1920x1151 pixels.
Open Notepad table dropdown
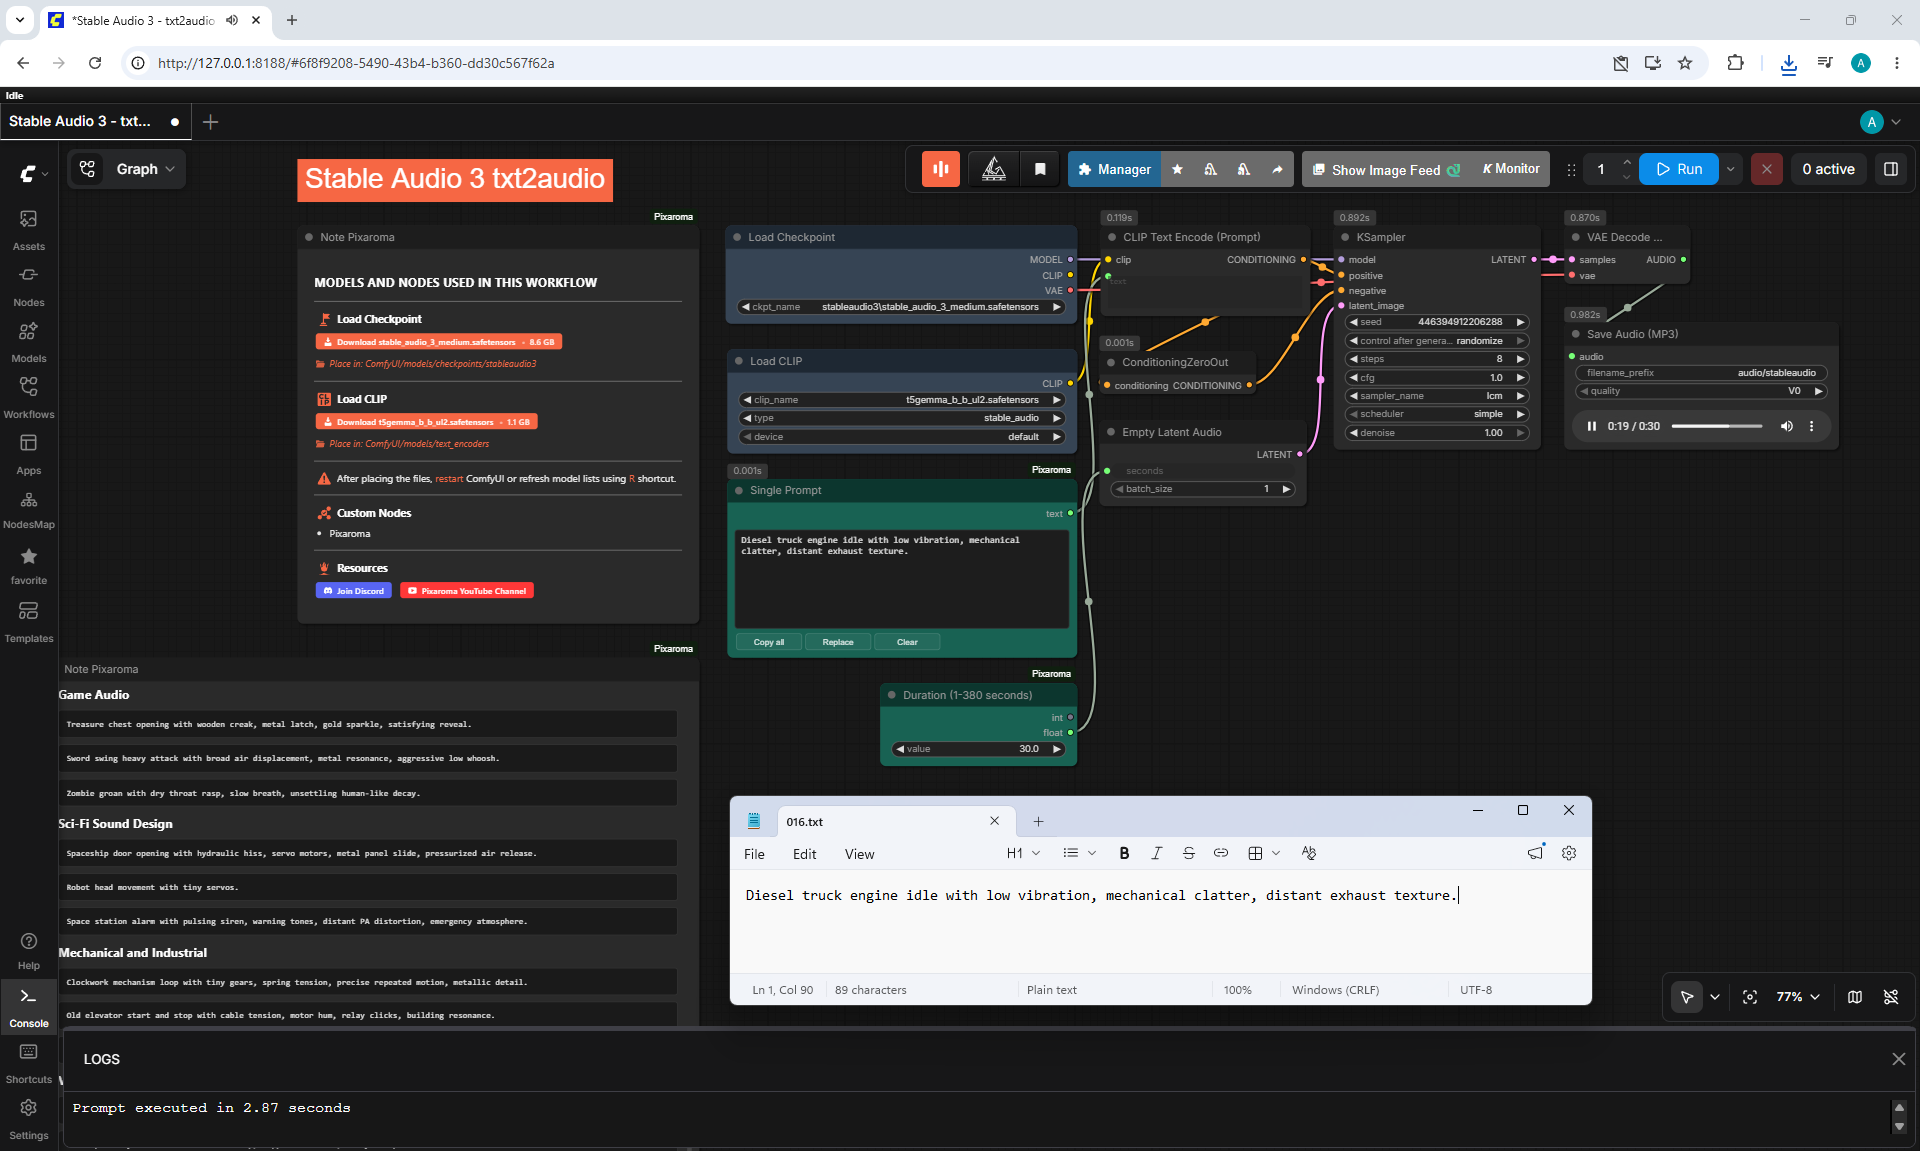coord(1264,853)
